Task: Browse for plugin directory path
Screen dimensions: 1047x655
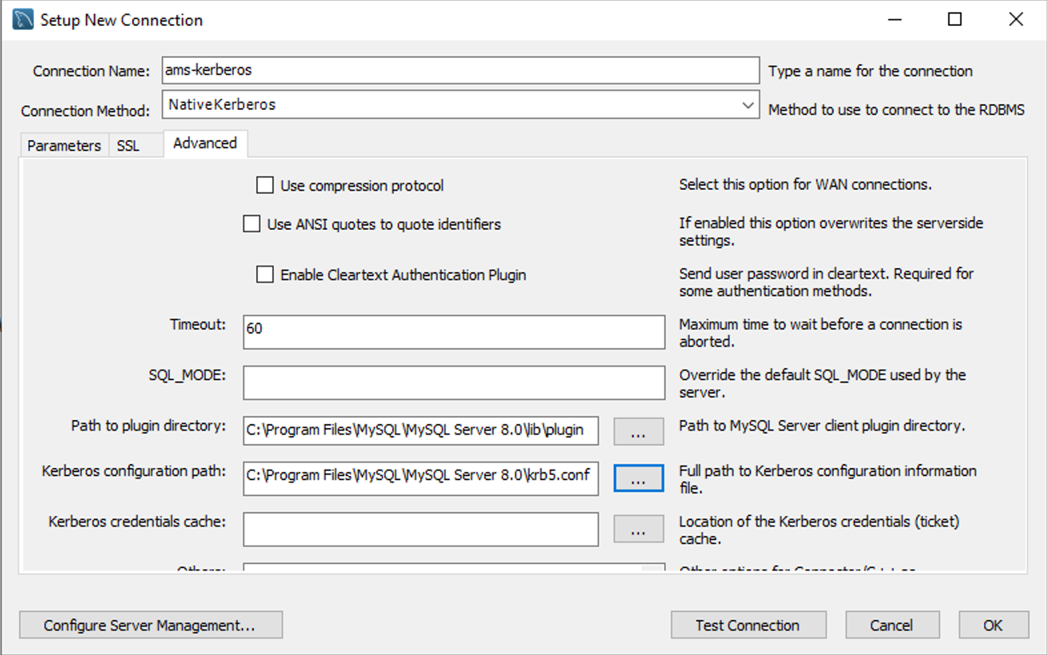Action: (638, 431)
